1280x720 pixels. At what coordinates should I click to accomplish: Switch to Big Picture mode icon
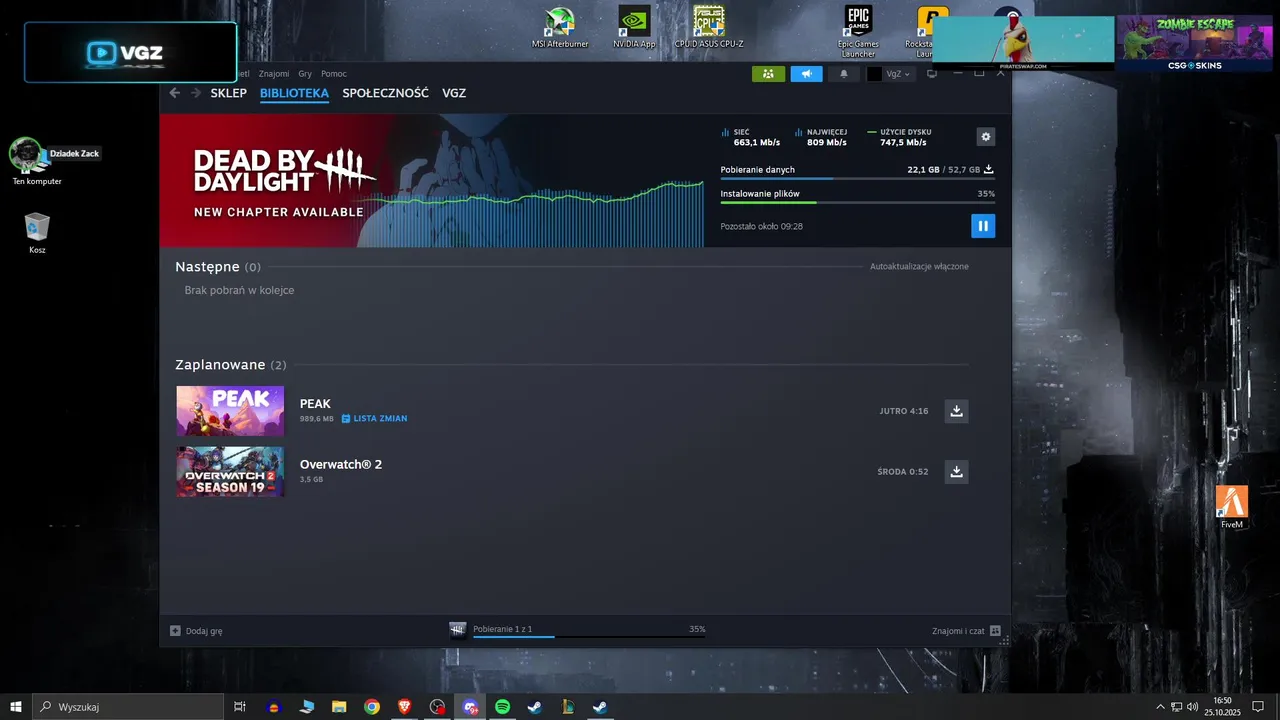point(932,74)
